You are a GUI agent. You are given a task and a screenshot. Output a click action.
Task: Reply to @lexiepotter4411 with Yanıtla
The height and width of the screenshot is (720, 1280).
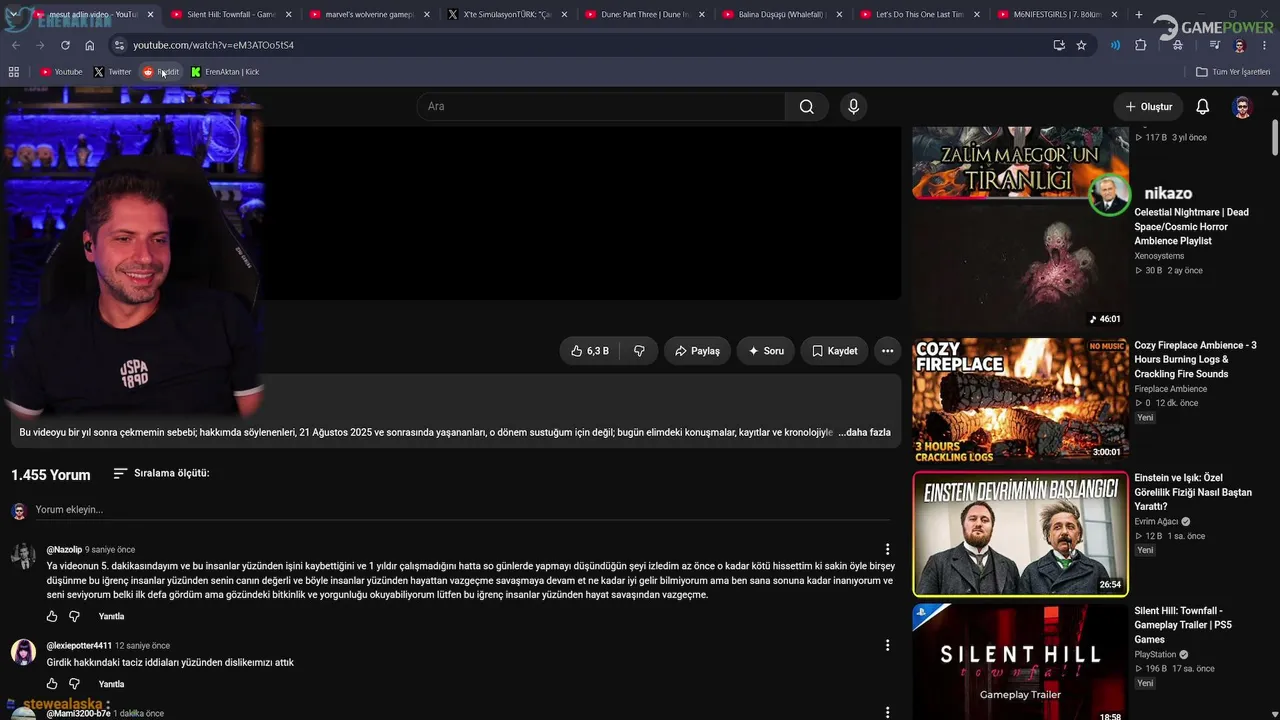111,684
